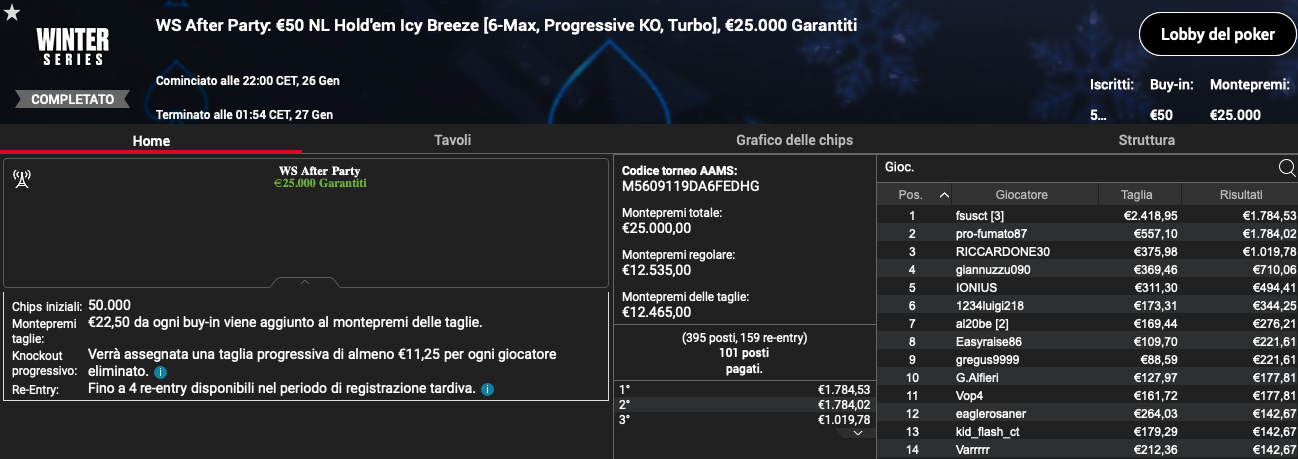This screenshot has height=459, width=1298.
Task: Select player fsusct [3] row
Action: point(1087,215)
